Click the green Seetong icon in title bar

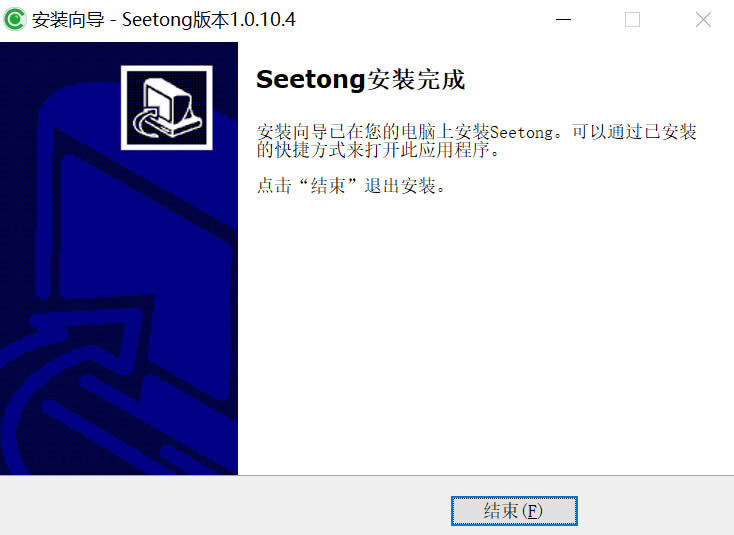click(15, 19)
